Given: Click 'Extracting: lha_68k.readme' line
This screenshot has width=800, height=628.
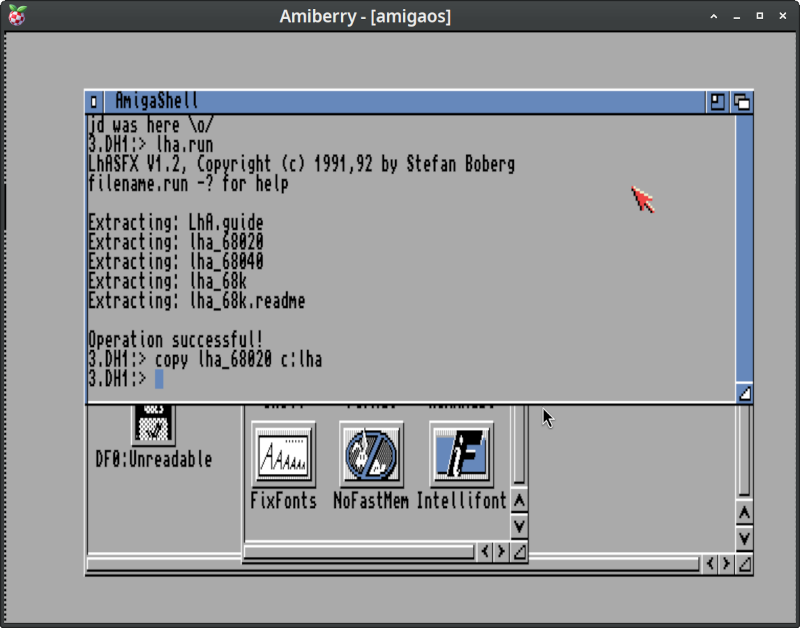Looking at the screenshot, I should 196,301.
